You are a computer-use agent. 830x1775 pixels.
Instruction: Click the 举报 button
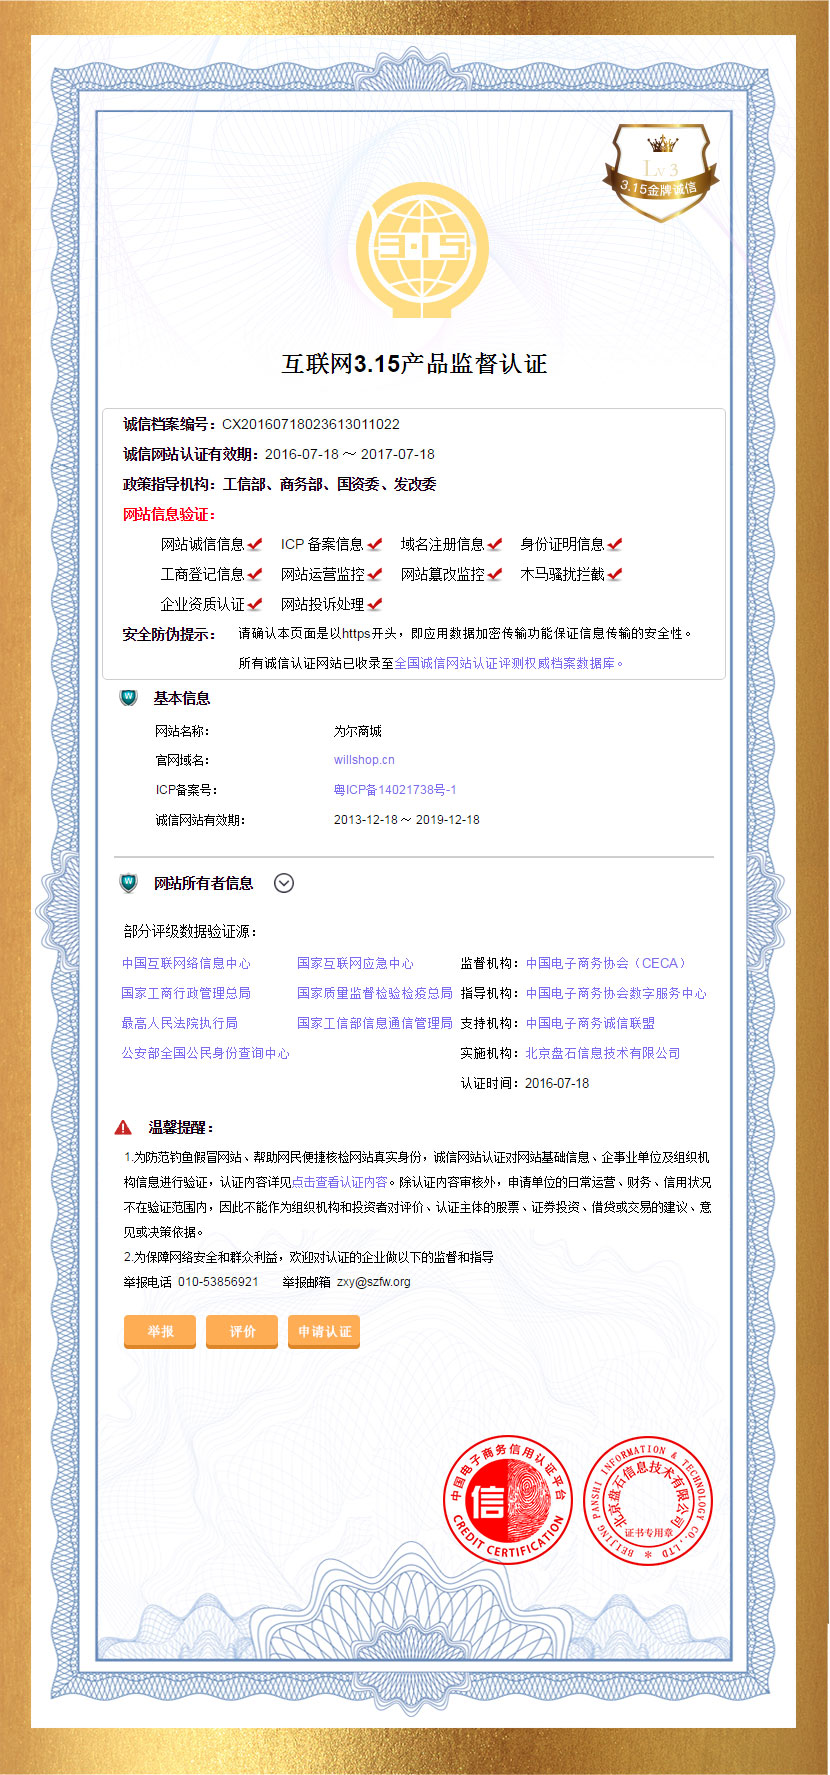(x=160, y=1332)
